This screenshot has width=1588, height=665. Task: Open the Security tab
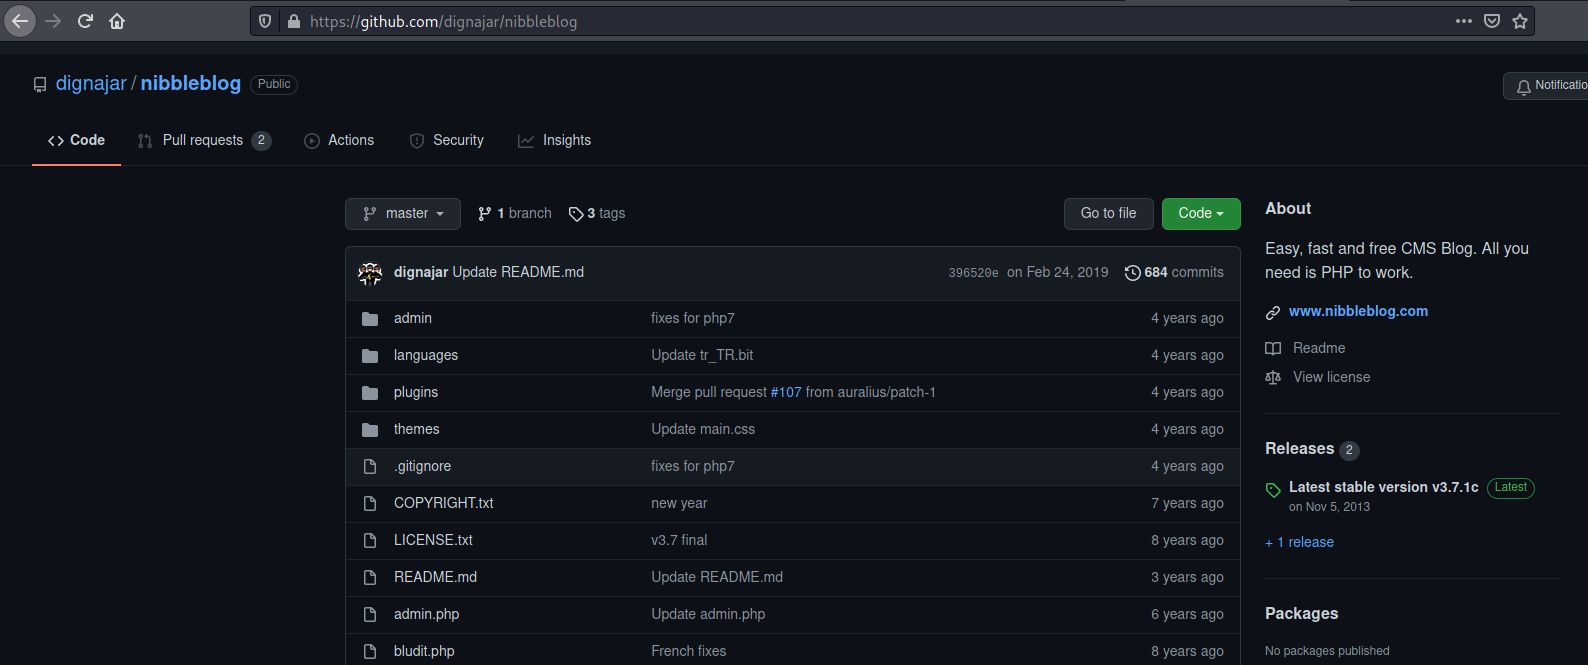(x=447, y=141)
